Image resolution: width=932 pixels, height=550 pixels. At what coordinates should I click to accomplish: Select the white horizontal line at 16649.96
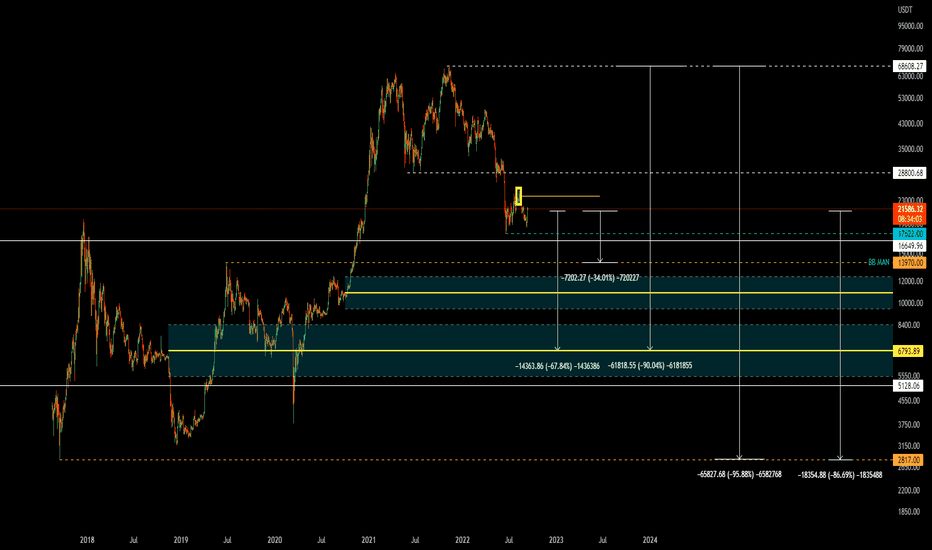point(446,241)
